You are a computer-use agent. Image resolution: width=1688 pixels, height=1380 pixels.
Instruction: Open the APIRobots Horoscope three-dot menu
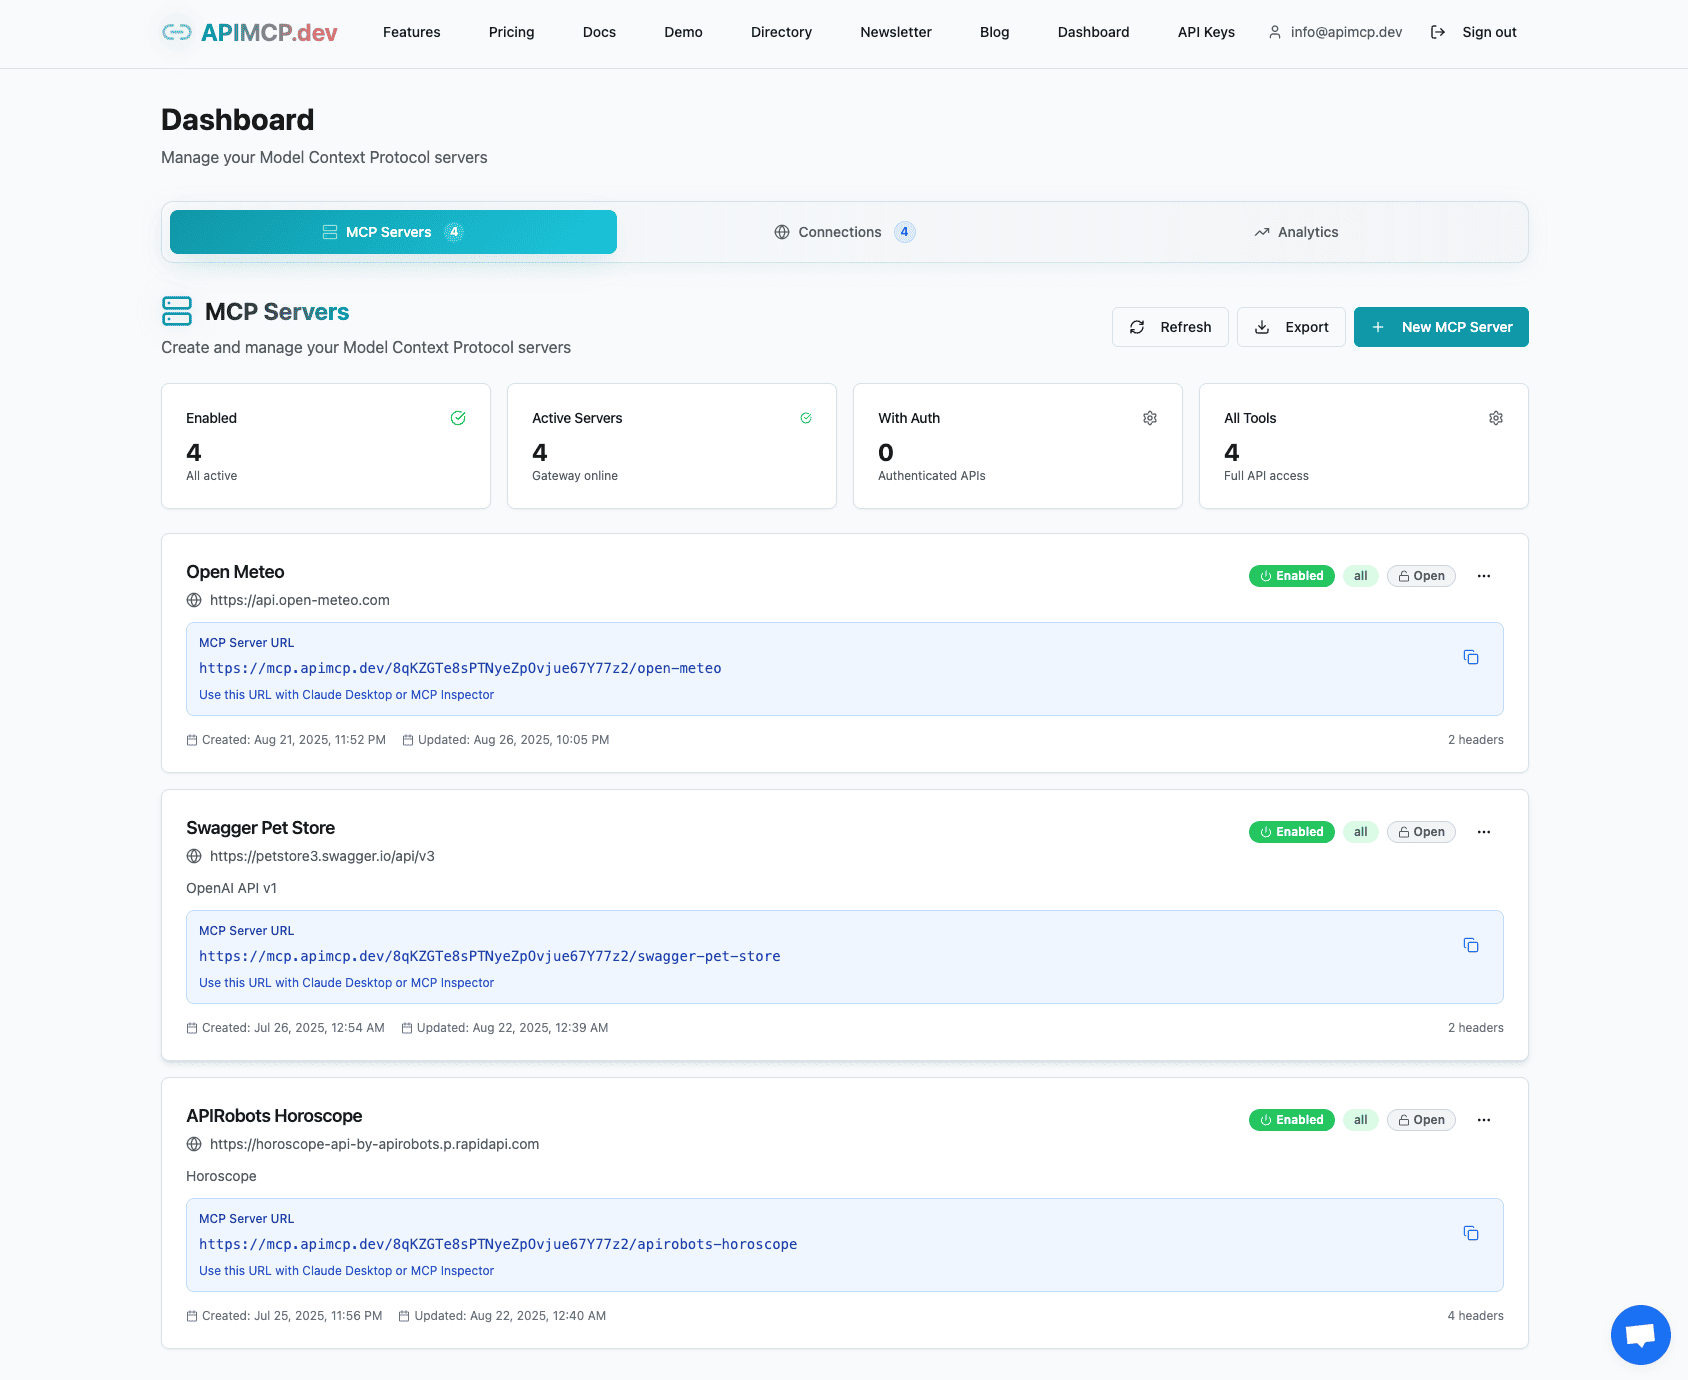coord(1484,1119)
